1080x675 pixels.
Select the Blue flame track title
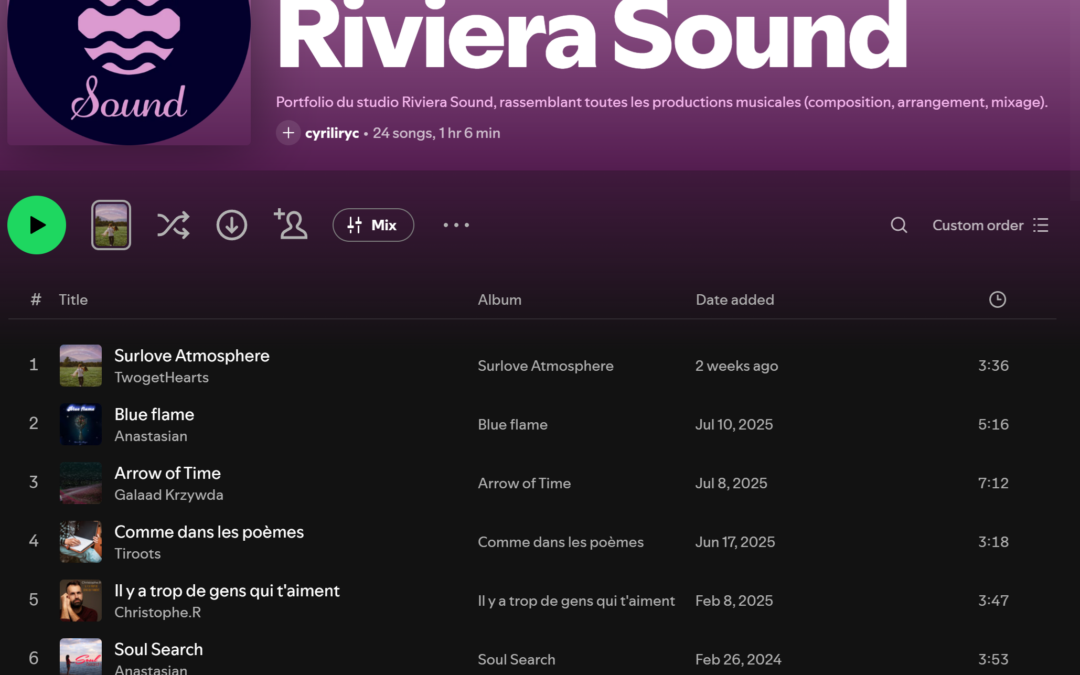pyautogui.click(x=154, y=414)
